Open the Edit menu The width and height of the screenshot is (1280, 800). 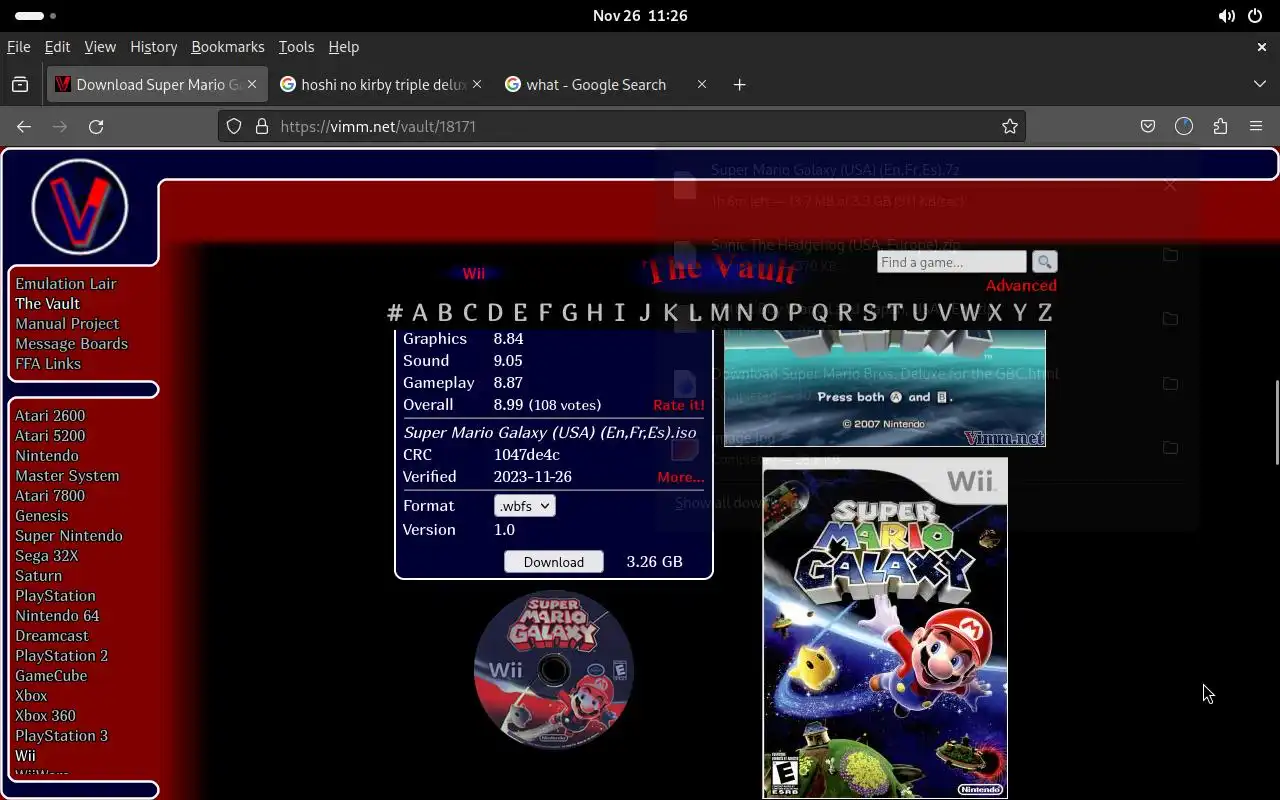57,47
